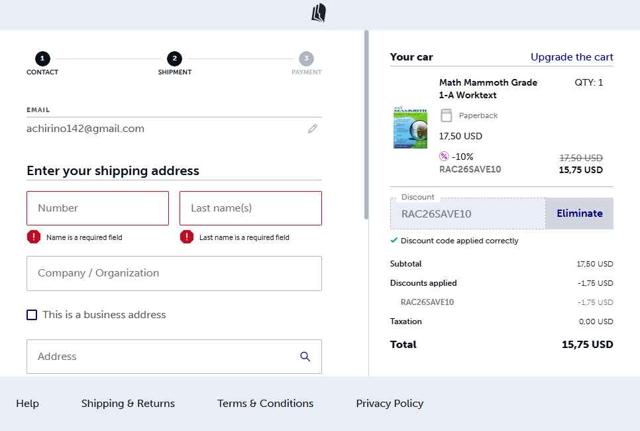640x431 pixels.
Task: View the Terms & Conditions link
Action: tap(265, 404)
